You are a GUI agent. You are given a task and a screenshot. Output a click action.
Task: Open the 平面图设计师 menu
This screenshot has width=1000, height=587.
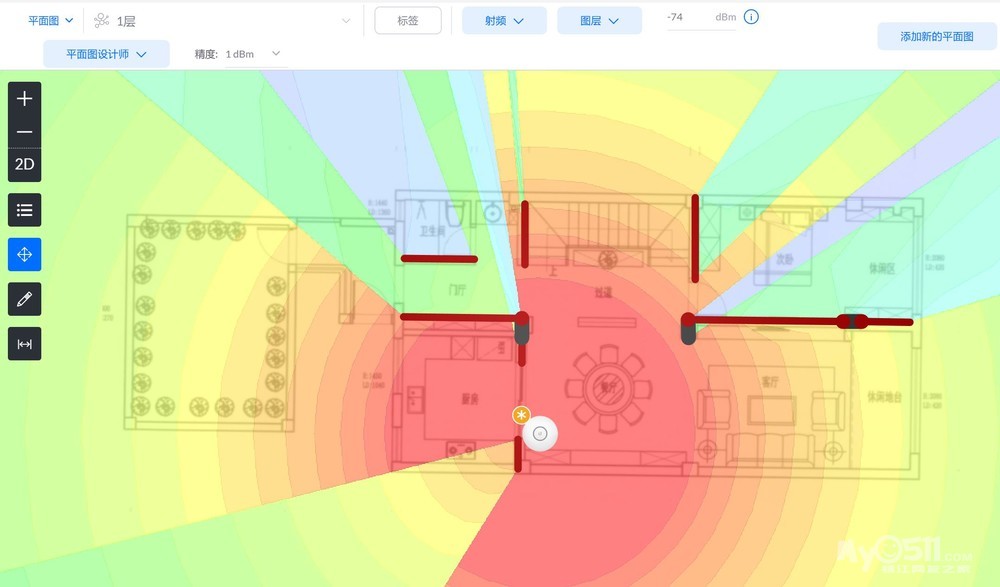(106, 54)
